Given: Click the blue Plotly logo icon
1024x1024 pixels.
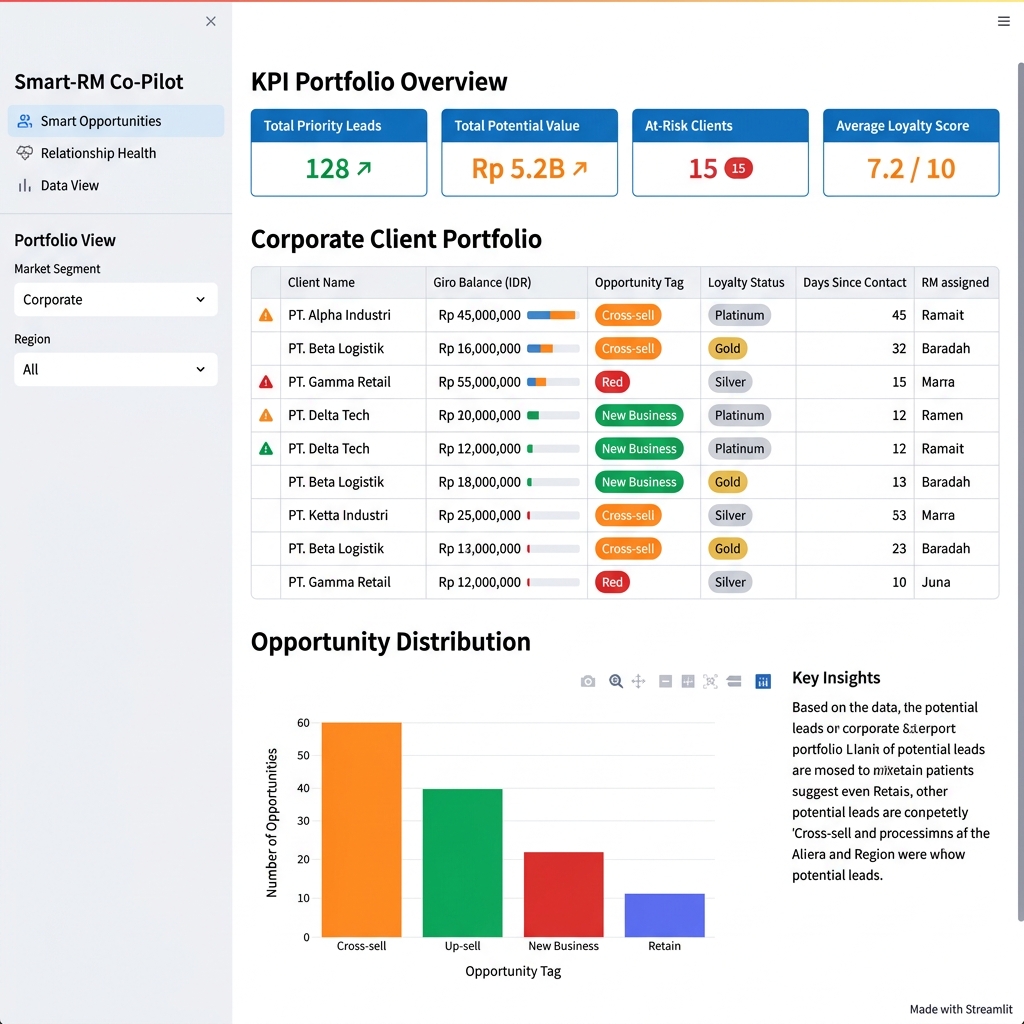Looking at the screenshot, I should (x=763, y=681).
